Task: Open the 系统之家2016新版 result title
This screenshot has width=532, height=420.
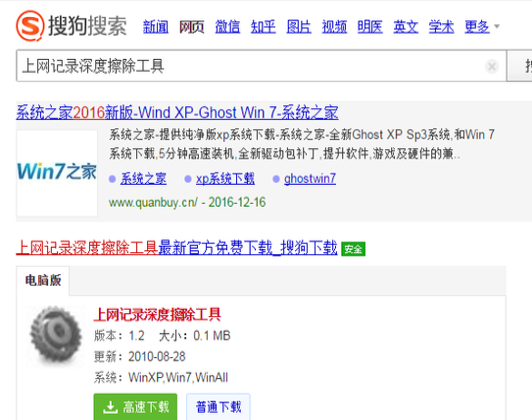Action: pos(177,113)
